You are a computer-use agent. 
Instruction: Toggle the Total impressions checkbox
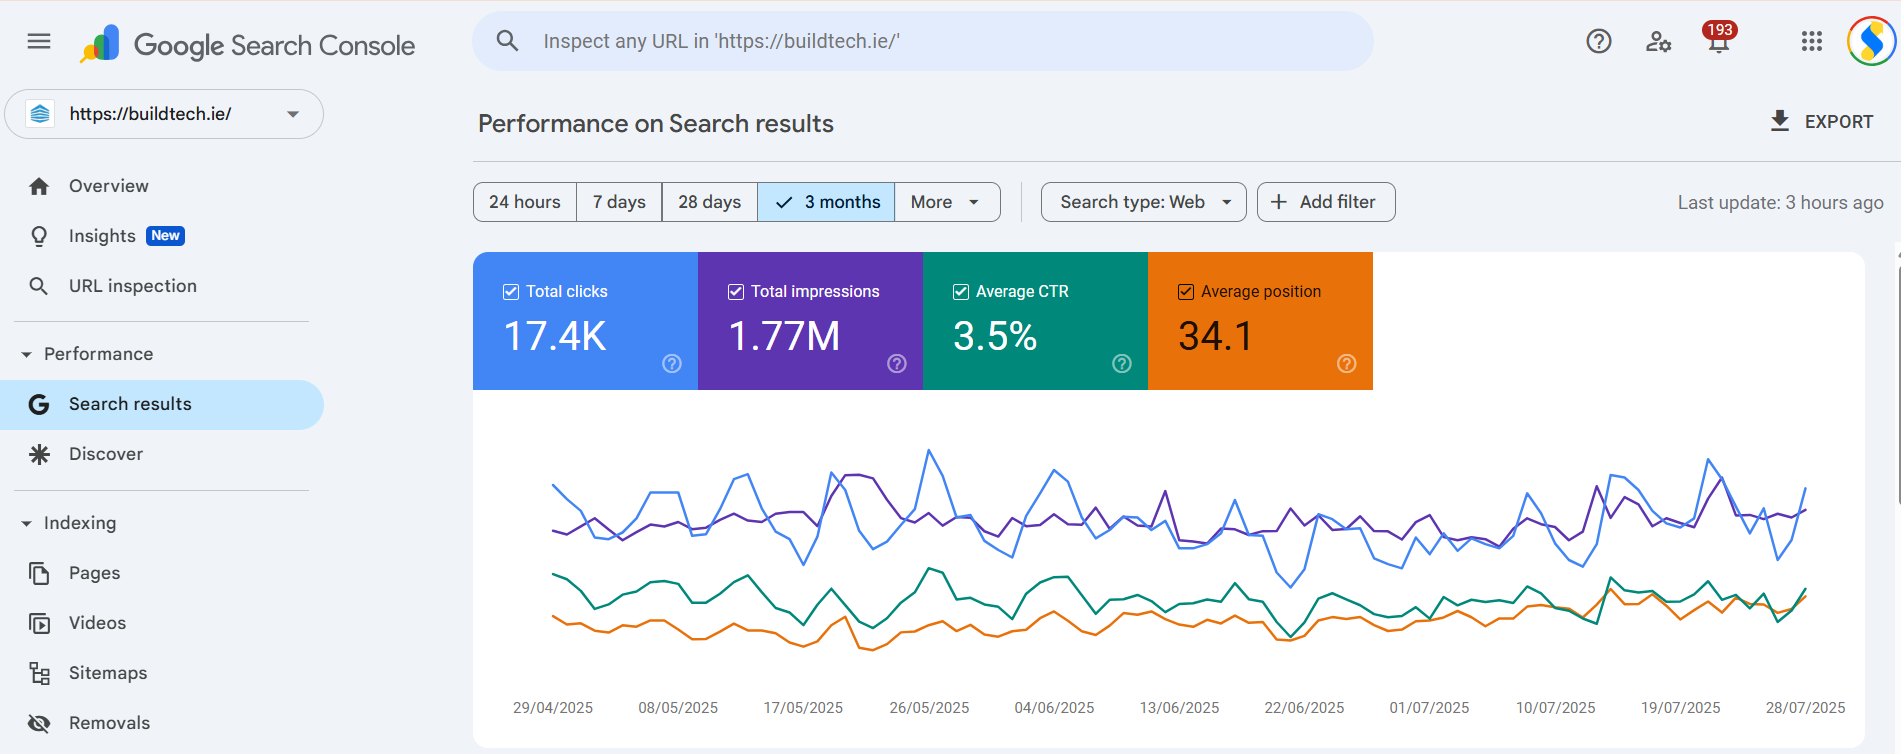pos(736,292)
